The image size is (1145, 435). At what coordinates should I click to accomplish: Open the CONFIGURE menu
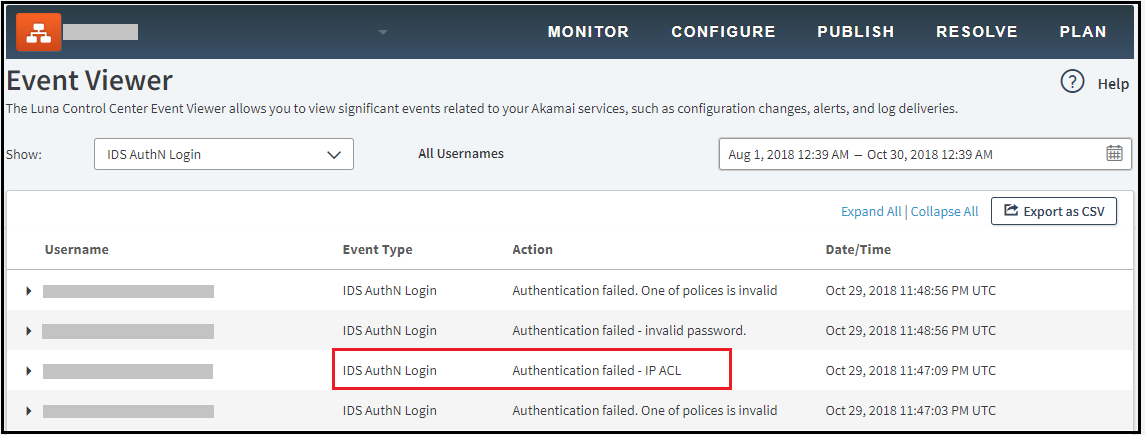pyautogui.click(x=723, y=32)
